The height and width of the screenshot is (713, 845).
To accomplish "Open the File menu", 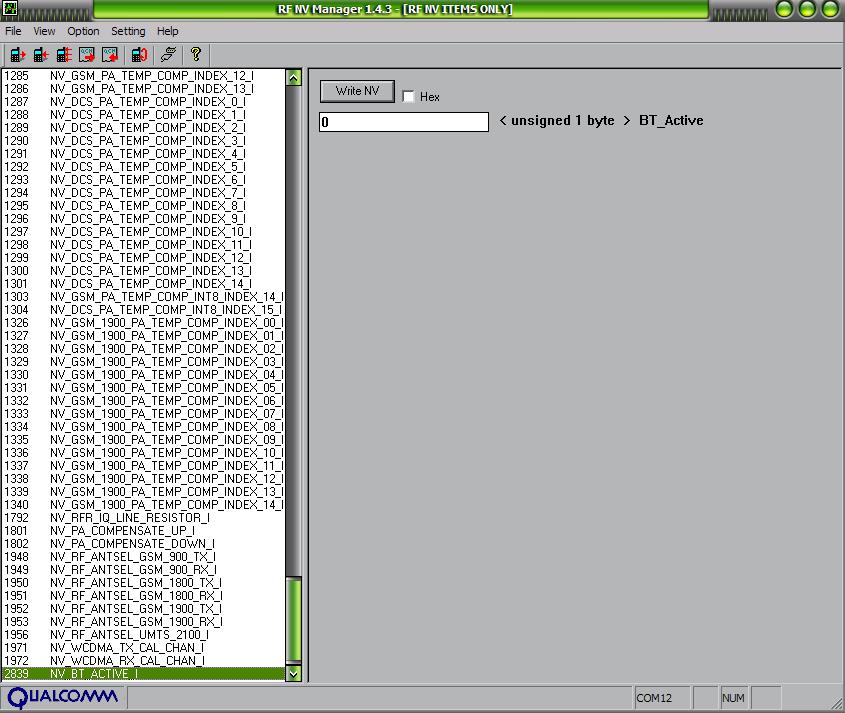I will pos(13,31).
